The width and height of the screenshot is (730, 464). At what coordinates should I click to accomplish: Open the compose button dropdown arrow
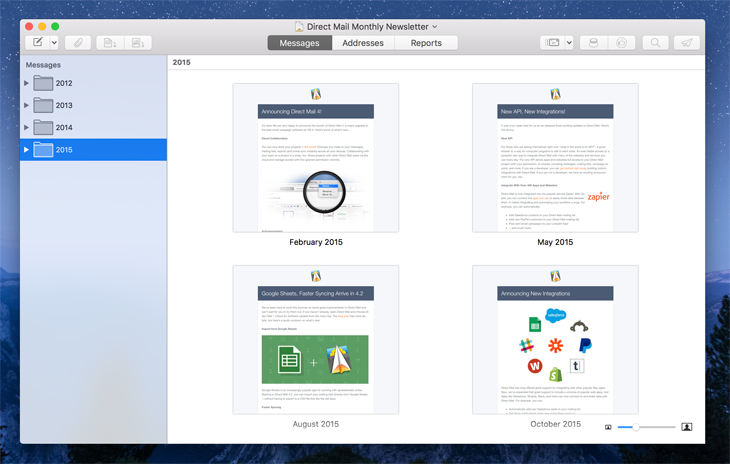[54, 43]
